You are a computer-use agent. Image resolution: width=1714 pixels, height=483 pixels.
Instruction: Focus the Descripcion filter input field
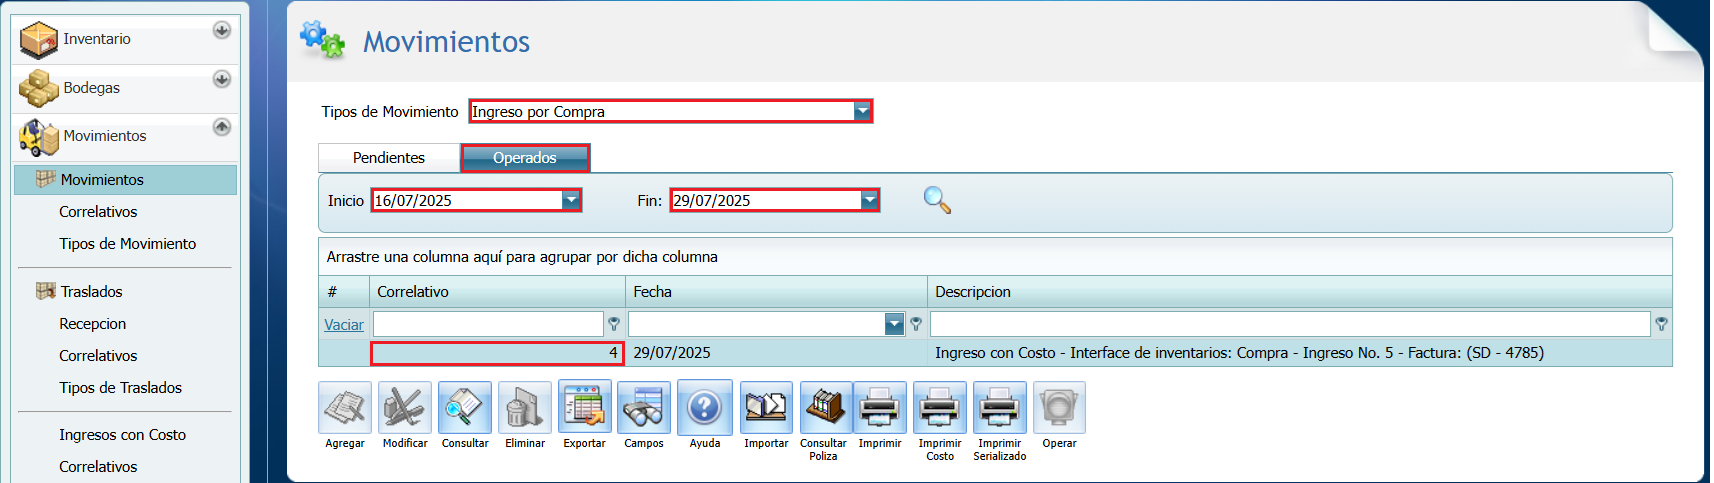coord(1290,324)
